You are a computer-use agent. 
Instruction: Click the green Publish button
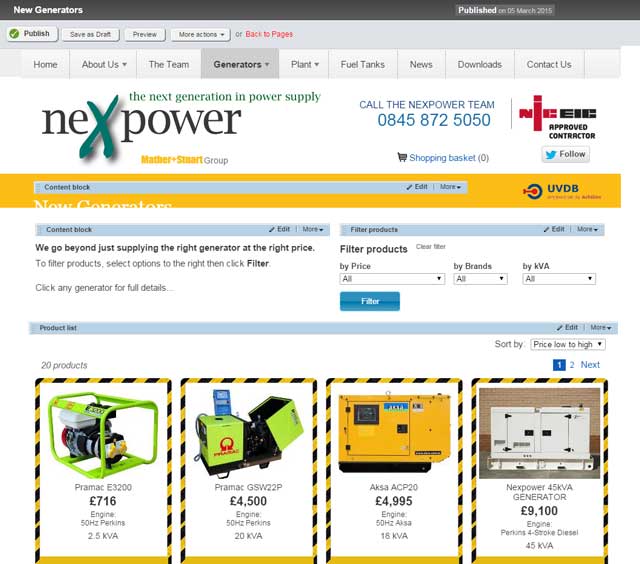point(32,34)
